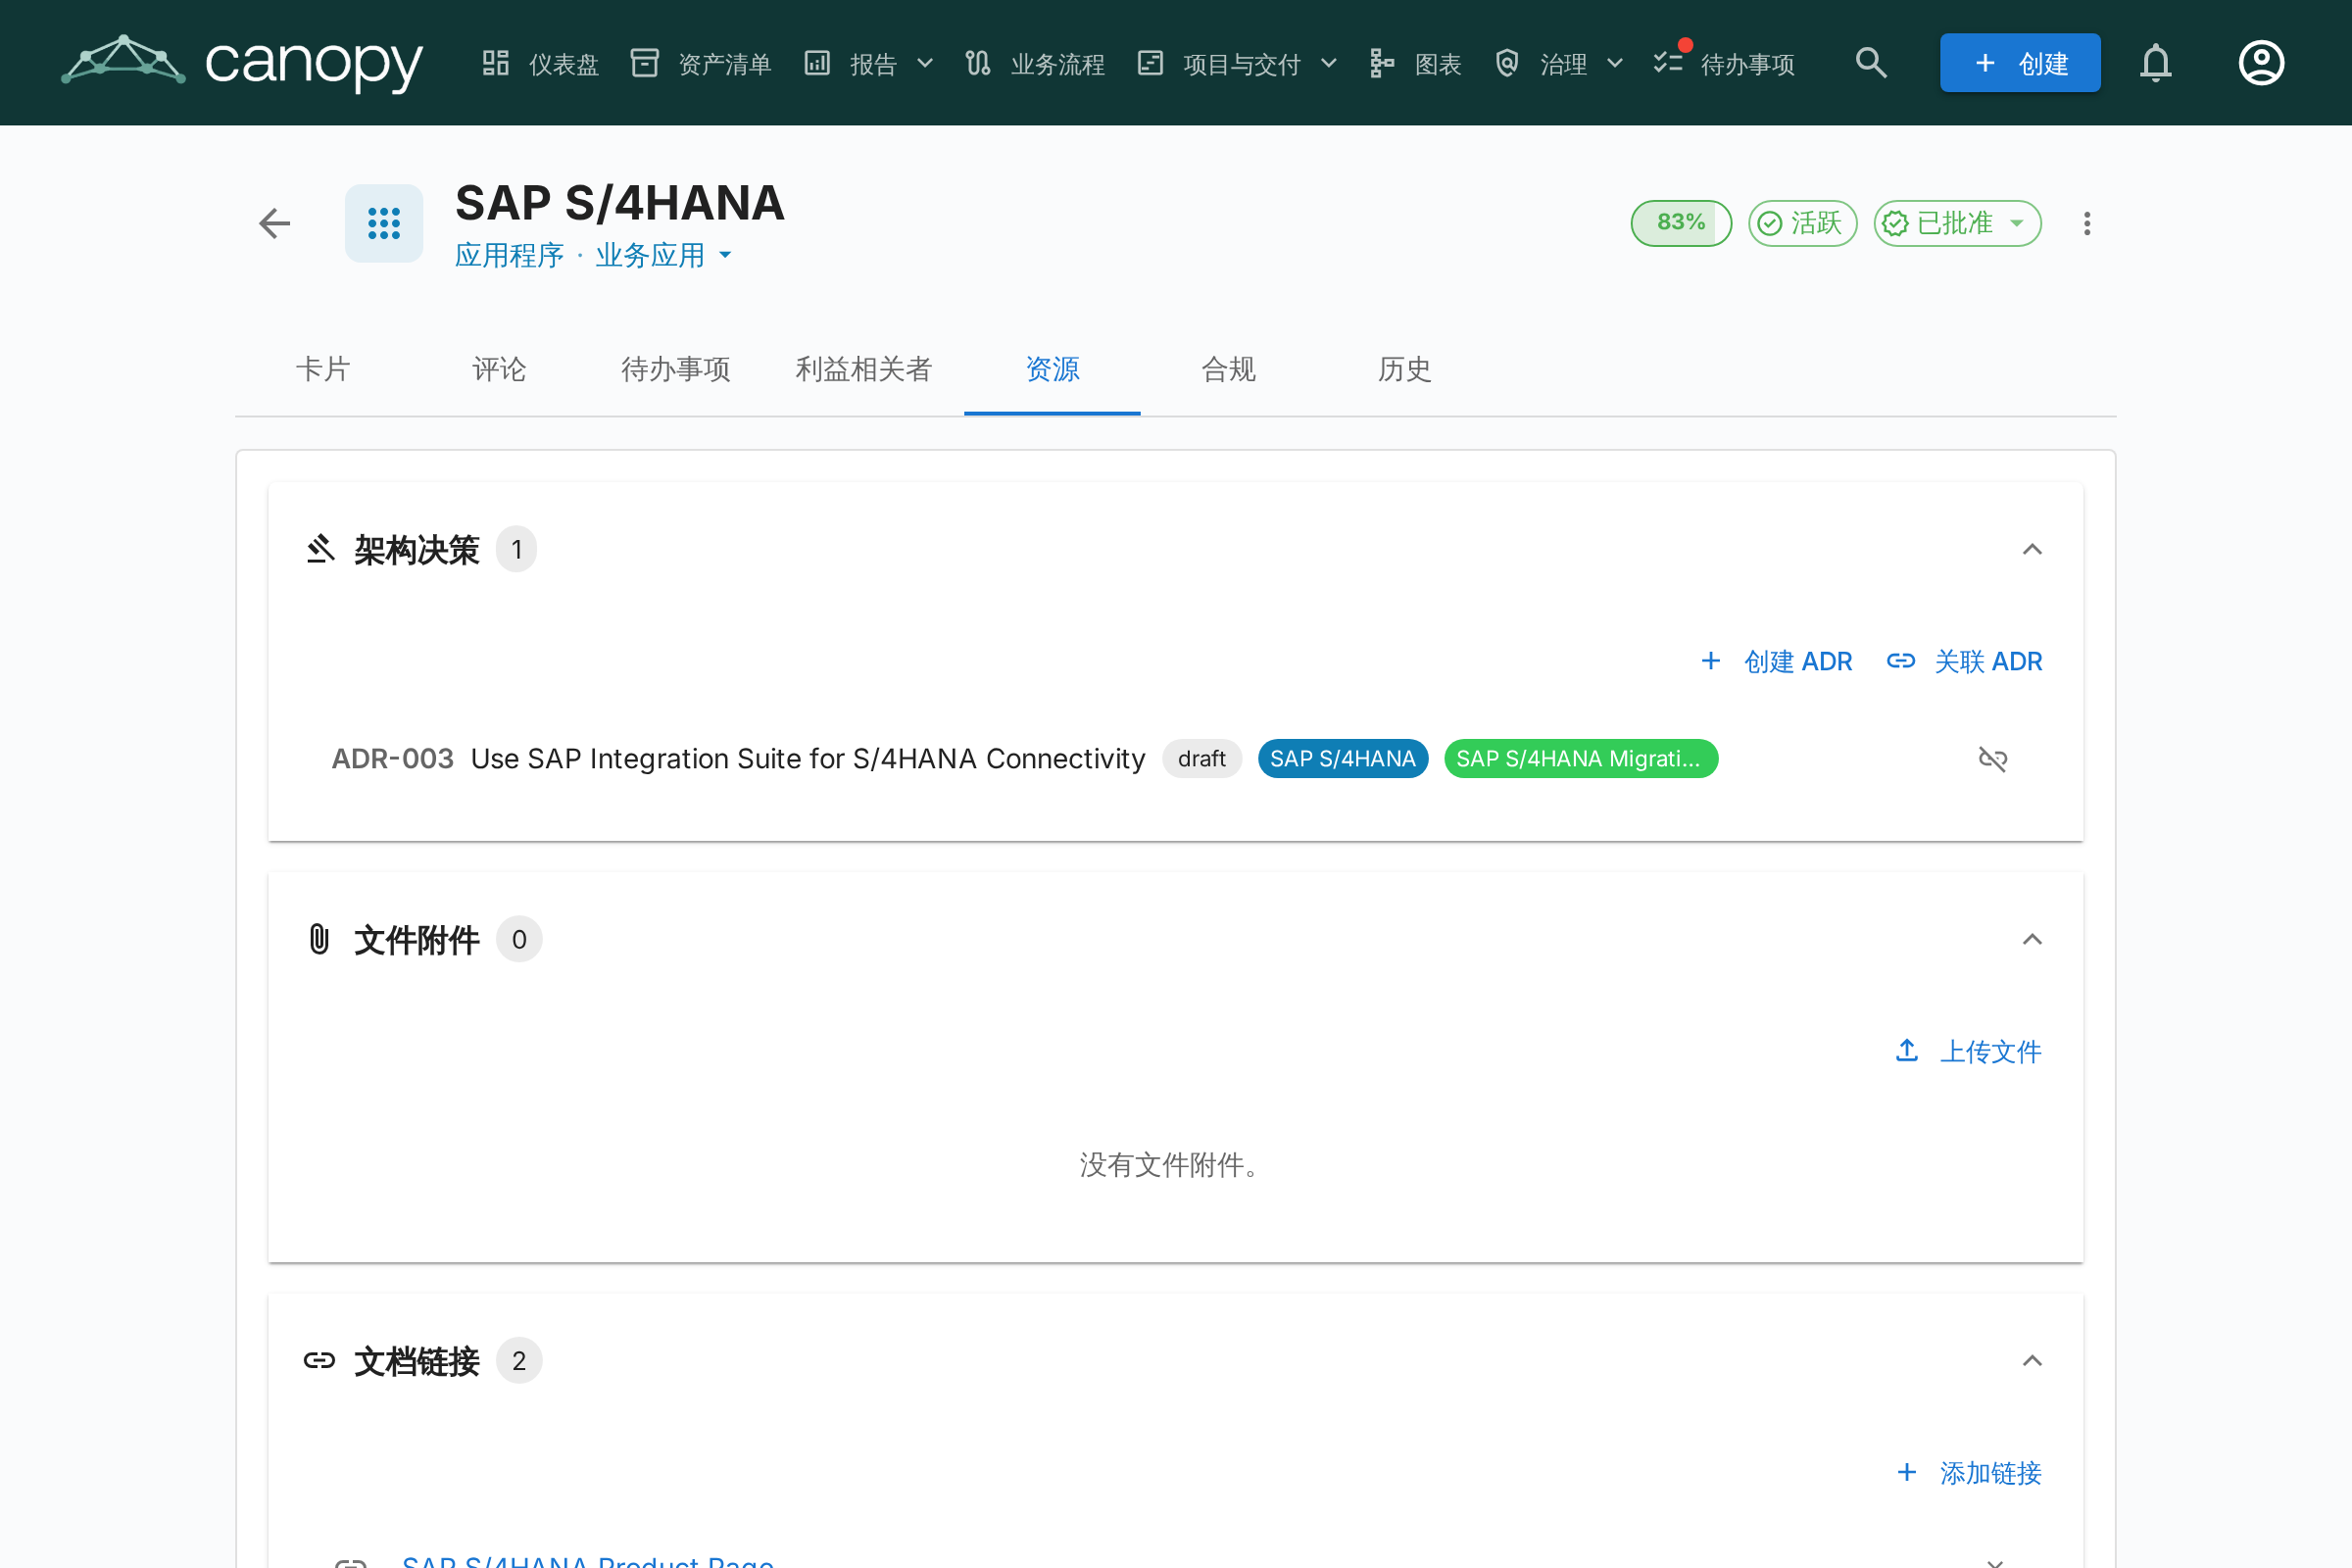Image resolution: width=2352 pixels, height=1568 pixels.
Task: Click the plus icon for 添加链接
Action: 1907,1472
